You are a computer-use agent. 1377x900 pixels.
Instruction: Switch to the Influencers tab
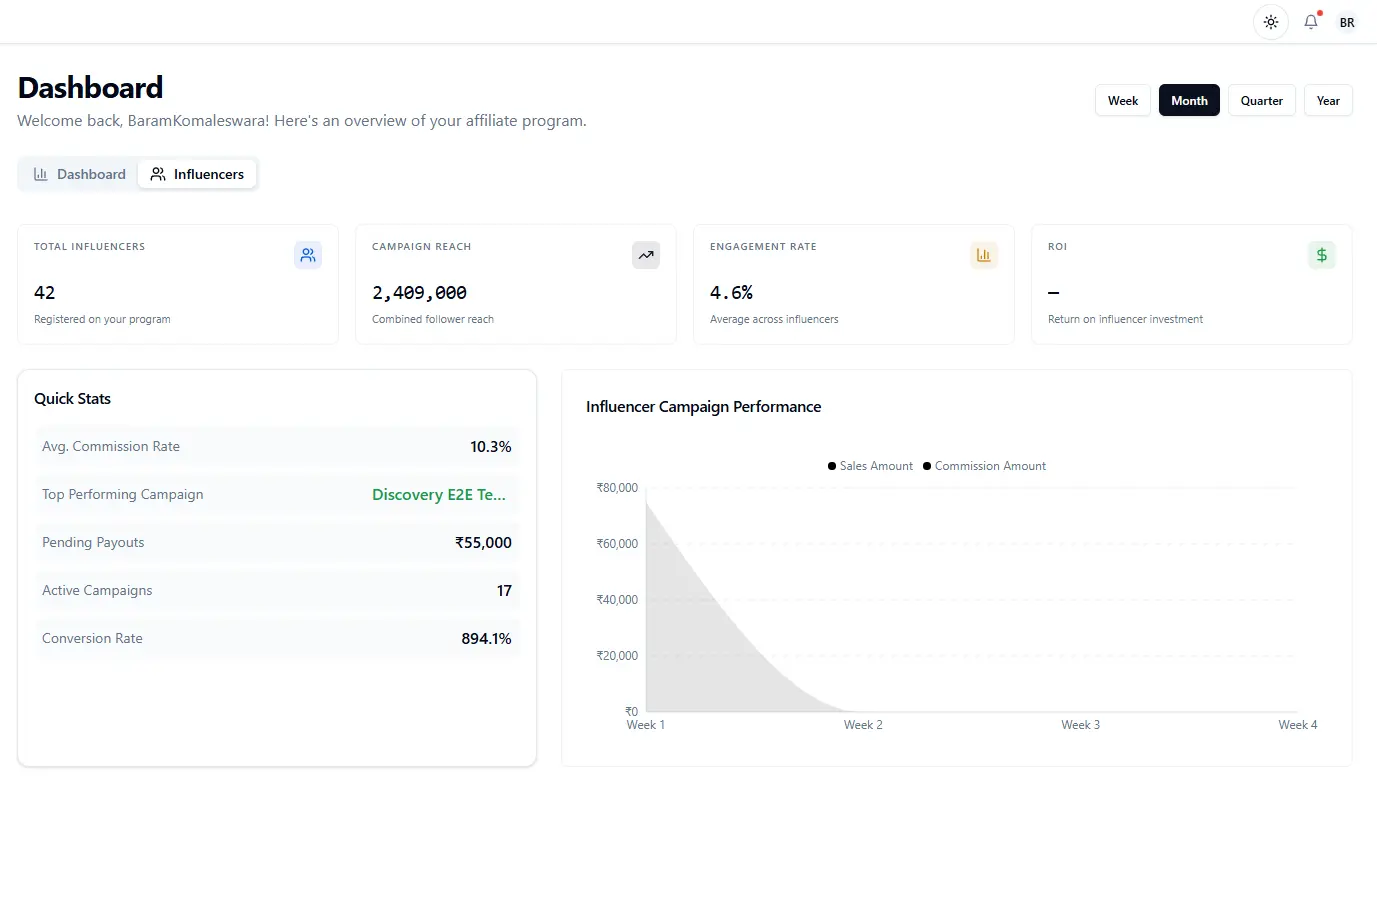197,174
